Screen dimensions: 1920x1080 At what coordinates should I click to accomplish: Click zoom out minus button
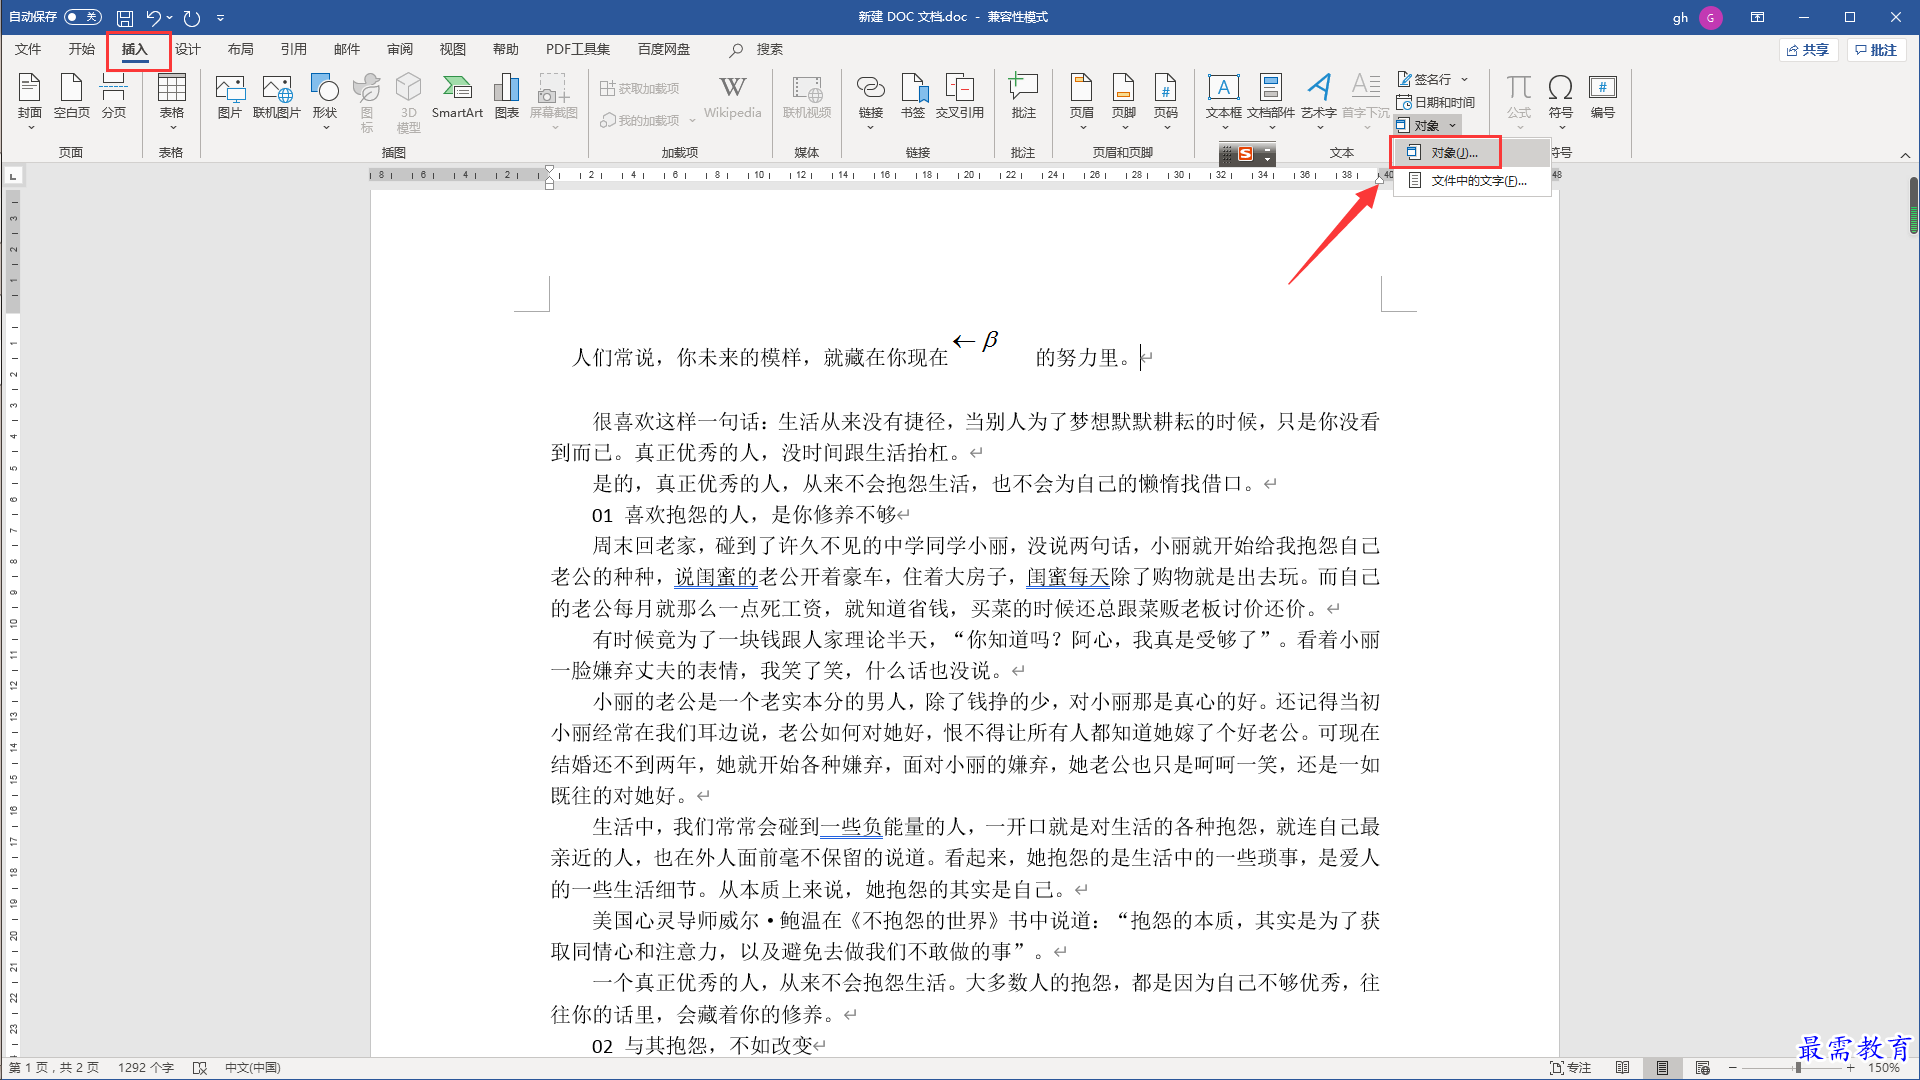click(x=1733, y=1068)
